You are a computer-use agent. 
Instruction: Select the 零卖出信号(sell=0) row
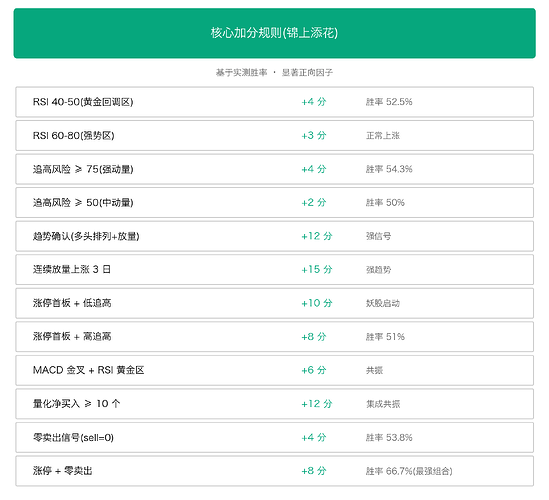(x=274, y=437)
